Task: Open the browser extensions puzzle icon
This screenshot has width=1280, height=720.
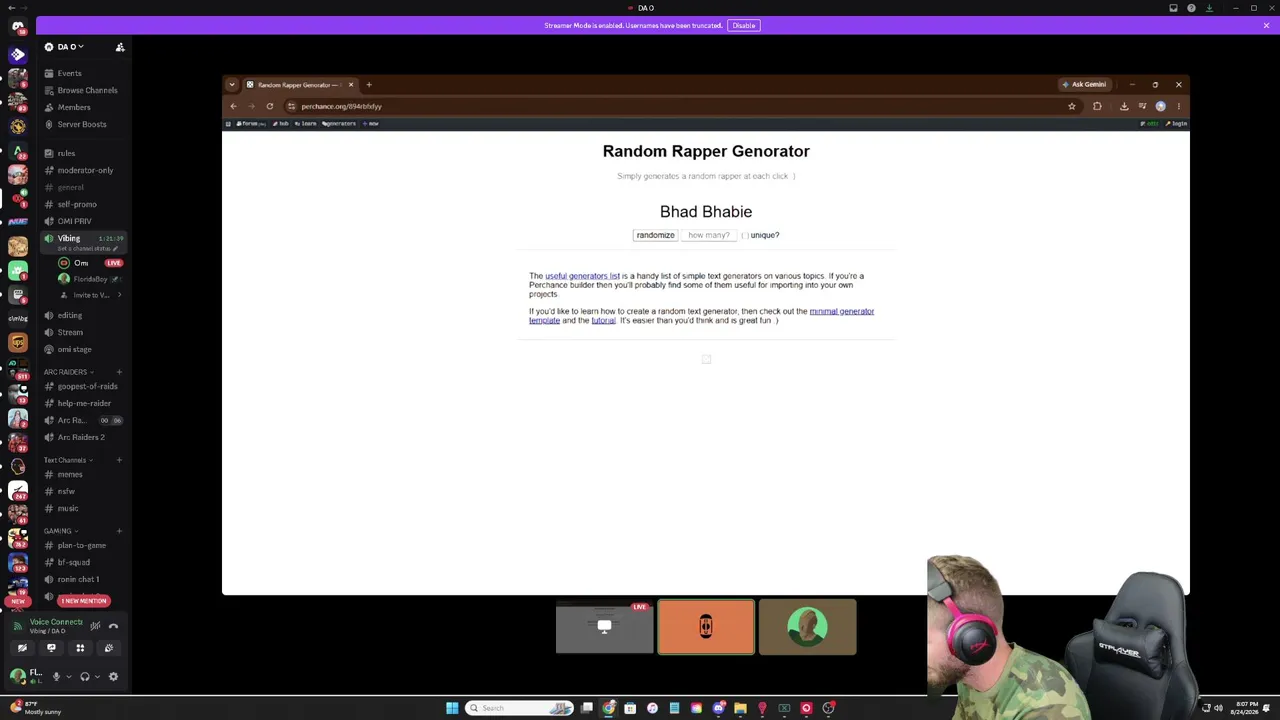Action: tap(1097, 106)
